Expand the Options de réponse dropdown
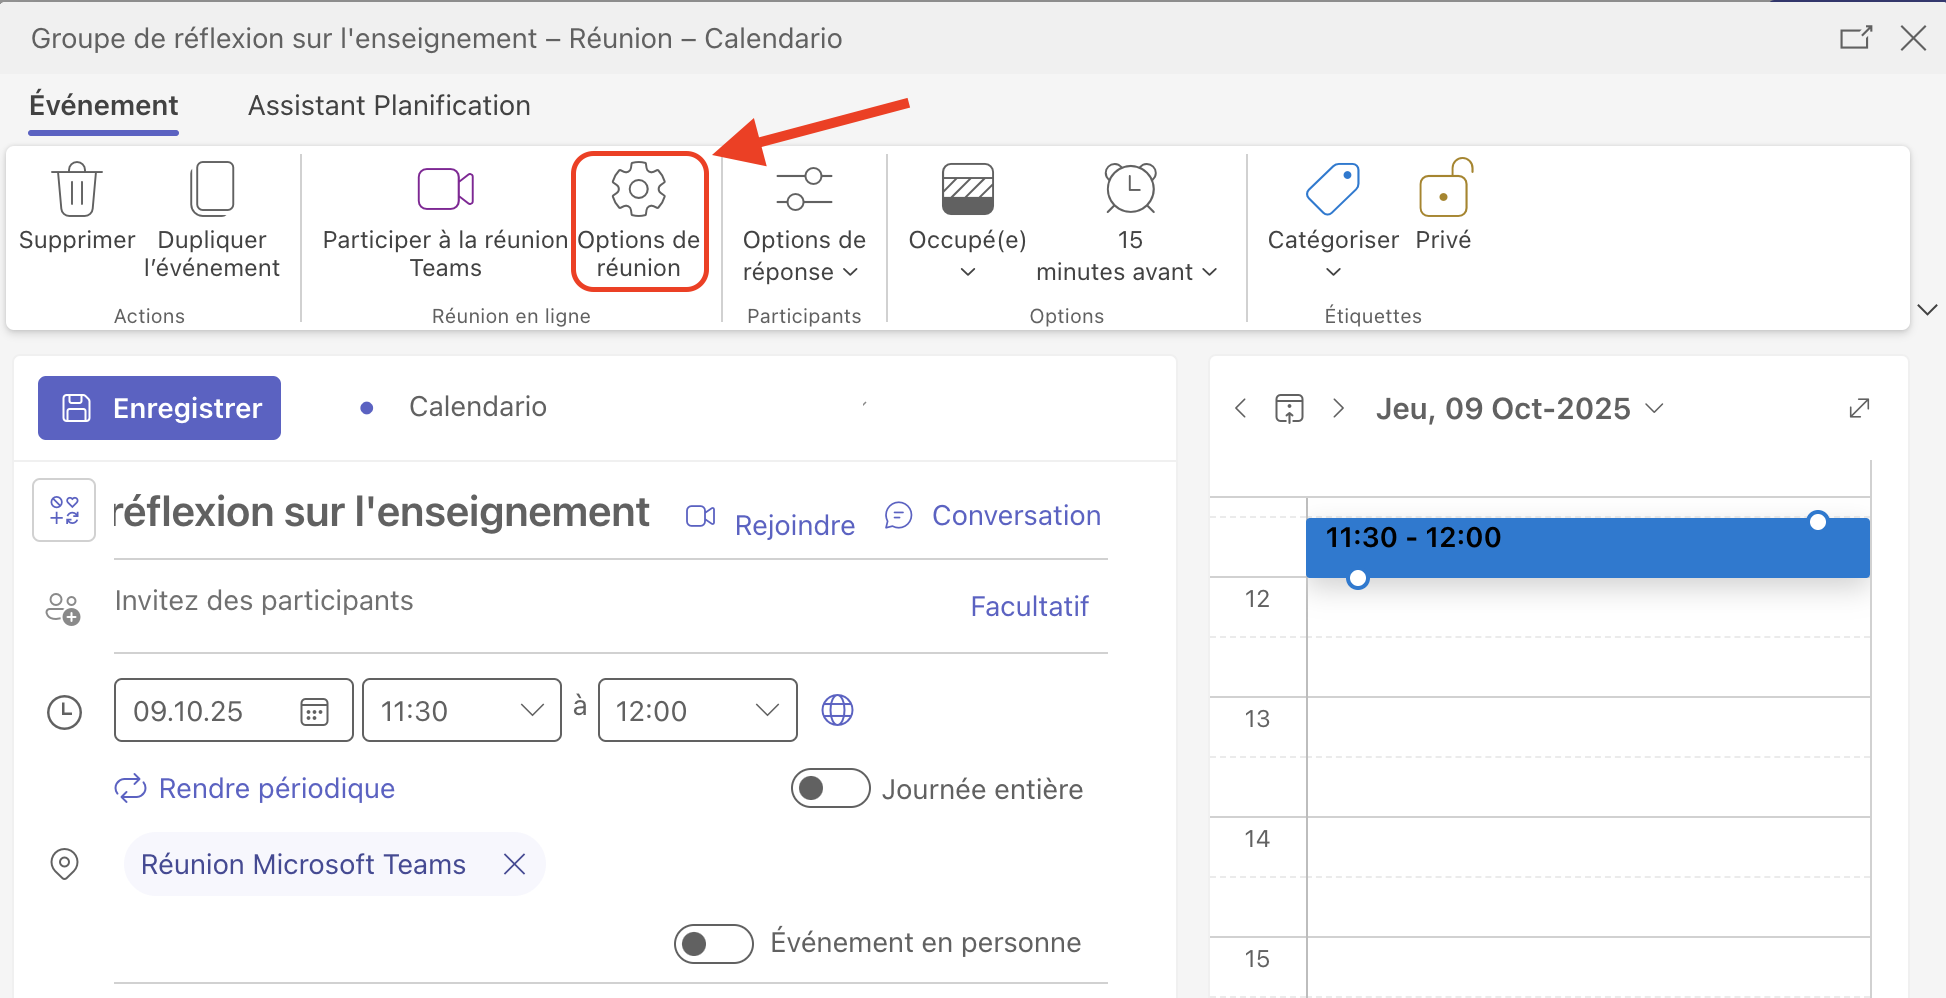This screenshot has height=998, width=1946. (803, 255)
